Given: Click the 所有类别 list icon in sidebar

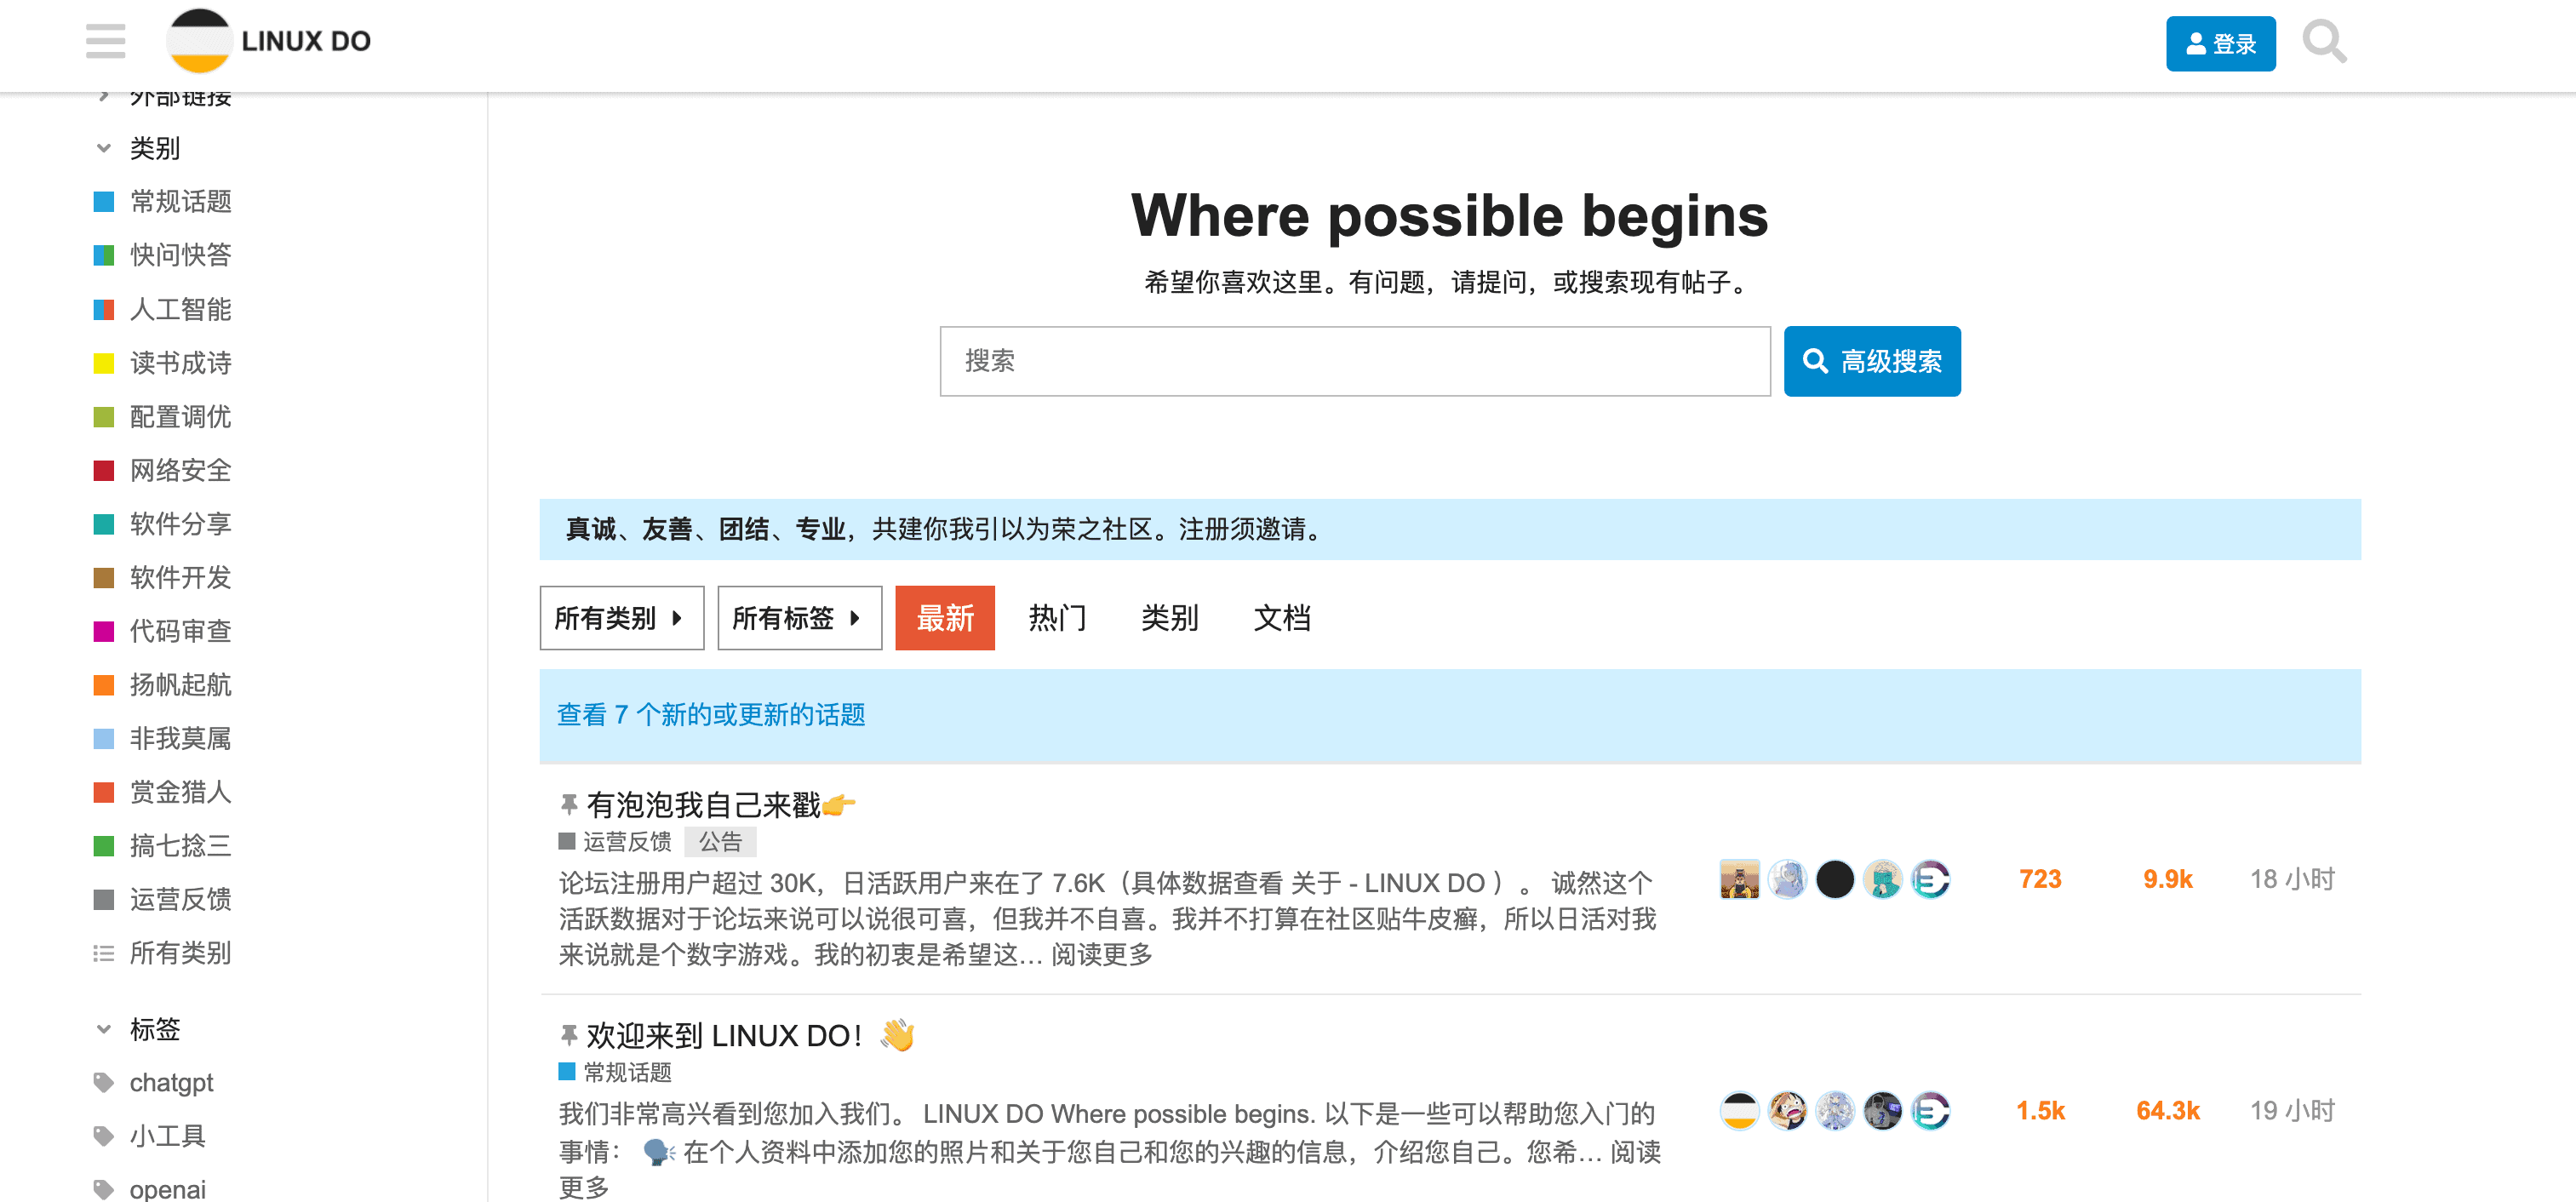Looking at the screenshot, I should click(x=103, y=953).
